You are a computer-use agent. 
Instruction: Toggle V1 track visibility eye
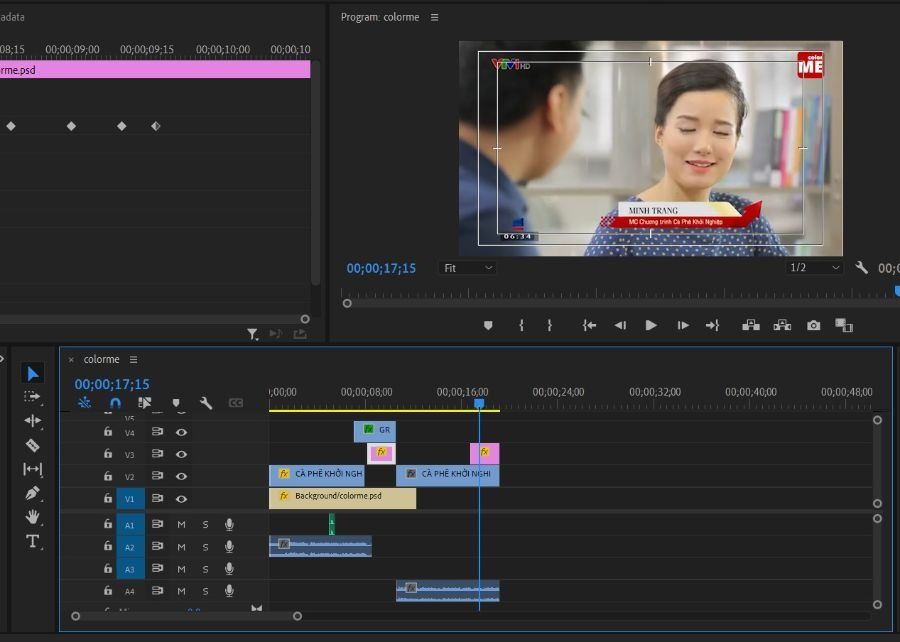(x=181, y=499)
